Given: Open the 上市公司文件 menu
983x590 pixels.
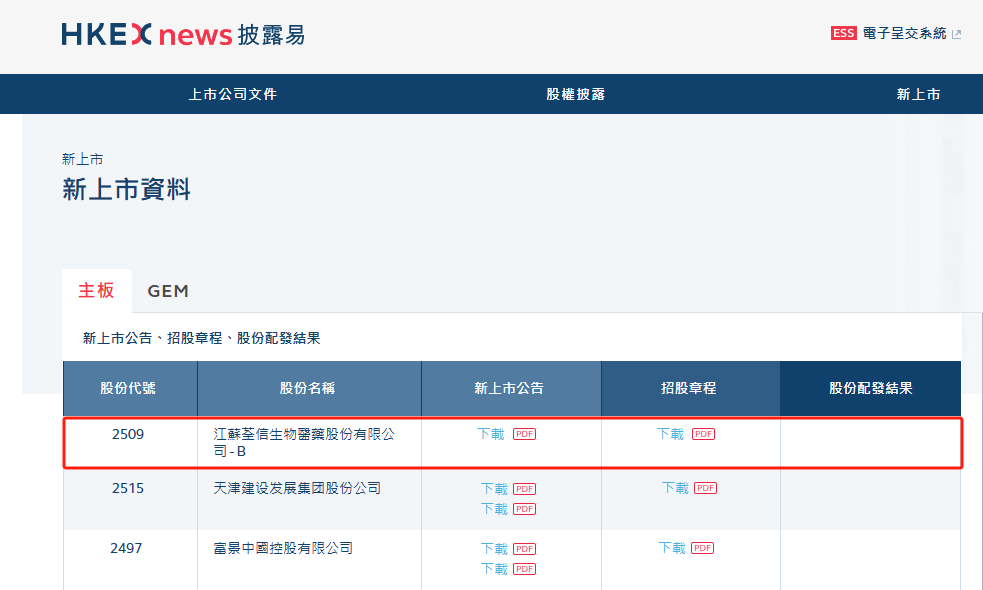Looking at the screenshot, I should 233,94.
